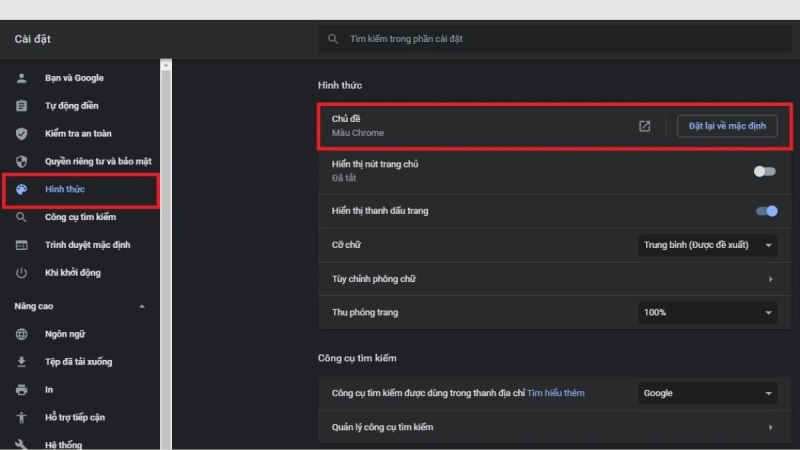Click the person icon beside Bạn và Google
The height and width of the screenshot is (450, 800).
[x=22, y=78]
